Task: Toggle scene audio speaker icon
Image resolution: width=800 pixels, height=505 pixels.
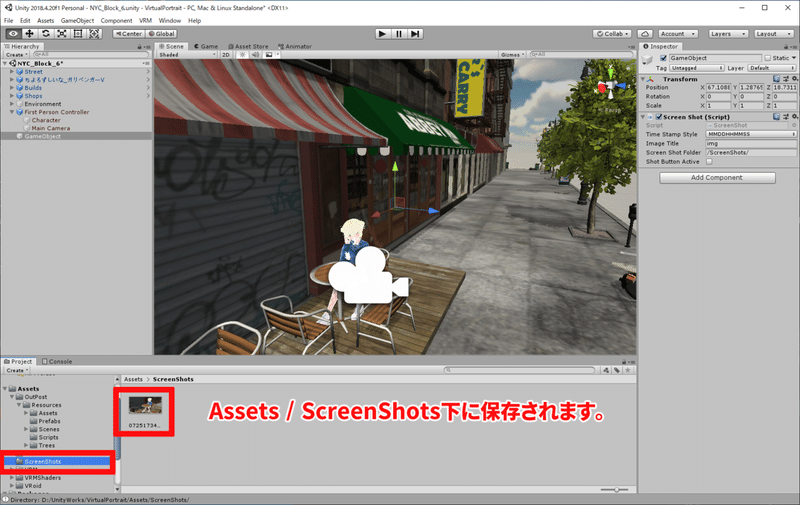Action: (255, 55)
